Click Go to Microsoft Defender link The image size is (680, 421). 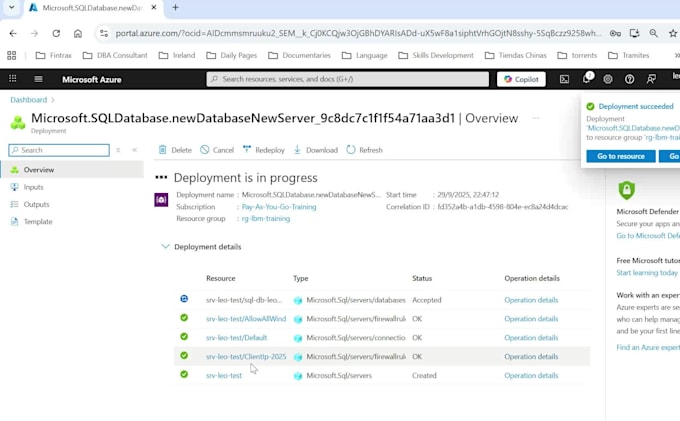pyautogui.click(x=648, y=236)
